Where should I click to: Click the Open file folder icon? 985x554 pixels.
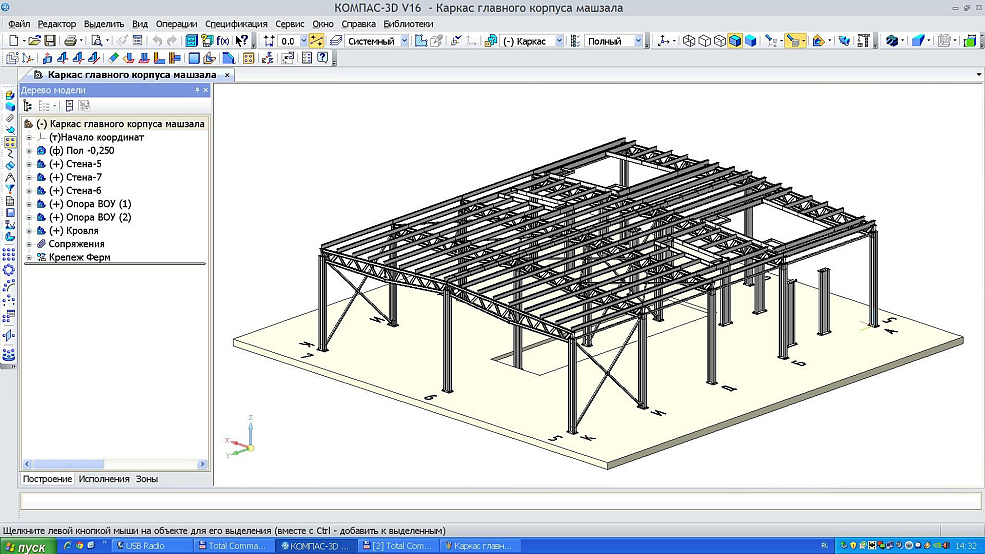(33, 41)
